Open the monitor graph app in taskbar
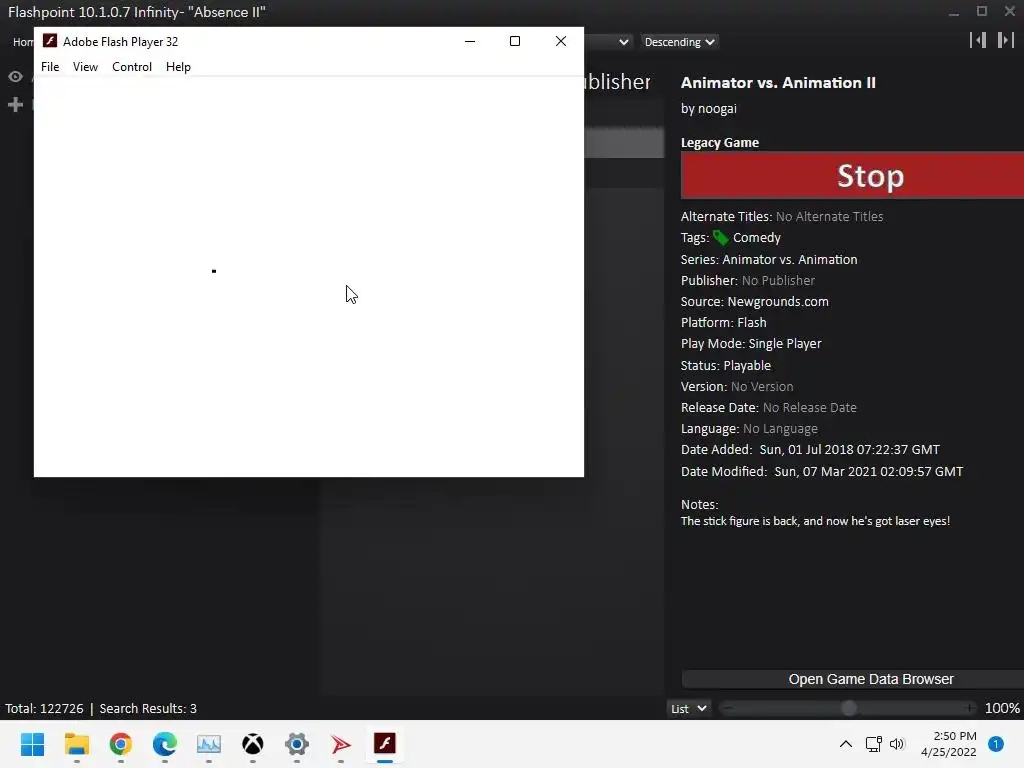 [208, 744]
